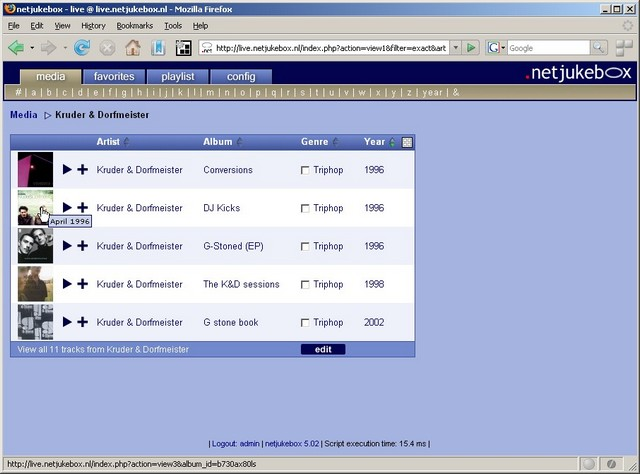Open the Bookmarks menu
This screenshot has height=474, width=640.
pos(135,26)
